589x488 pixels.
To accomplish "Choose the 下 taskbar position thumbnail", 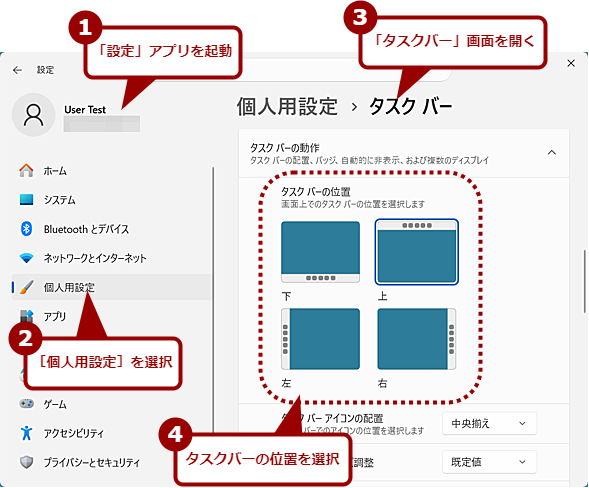I will pyautogui.click(x=320, y=252).
